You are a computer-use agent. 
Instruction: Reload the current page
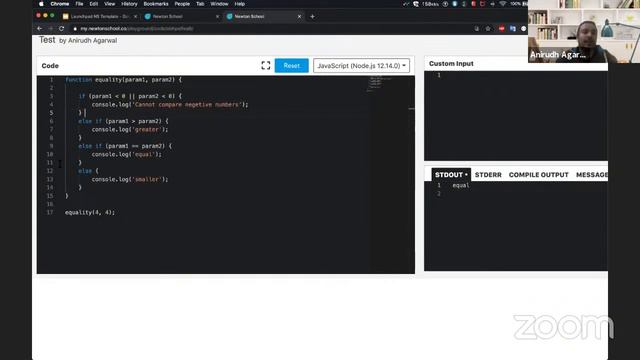(x=62, y=29)
